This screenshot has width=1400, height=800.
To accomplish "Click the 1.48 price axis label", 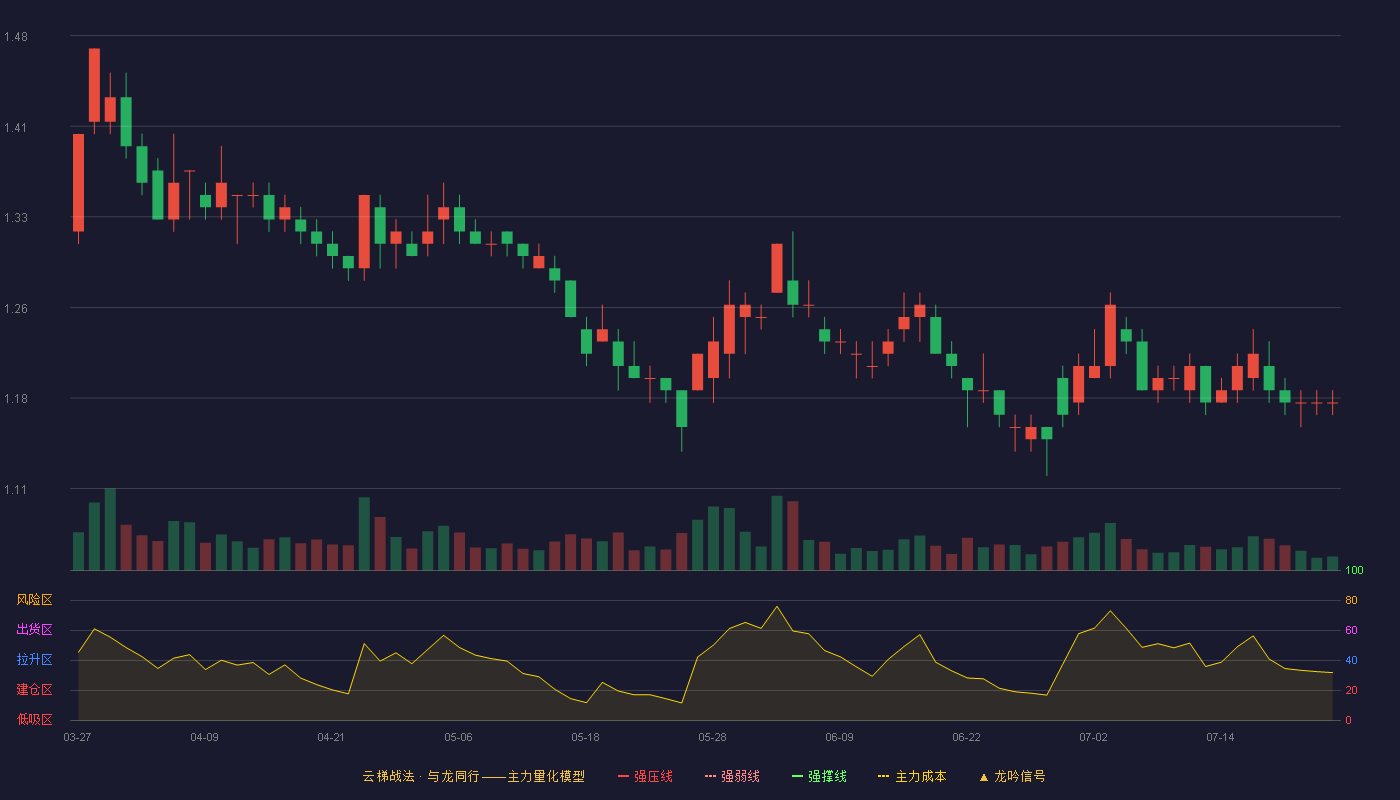I will (x=16, y=37).
